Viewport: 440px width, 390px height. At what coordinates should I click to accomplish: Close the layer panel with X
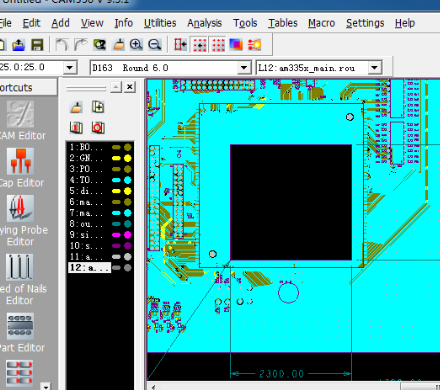(x=130, y=87)
